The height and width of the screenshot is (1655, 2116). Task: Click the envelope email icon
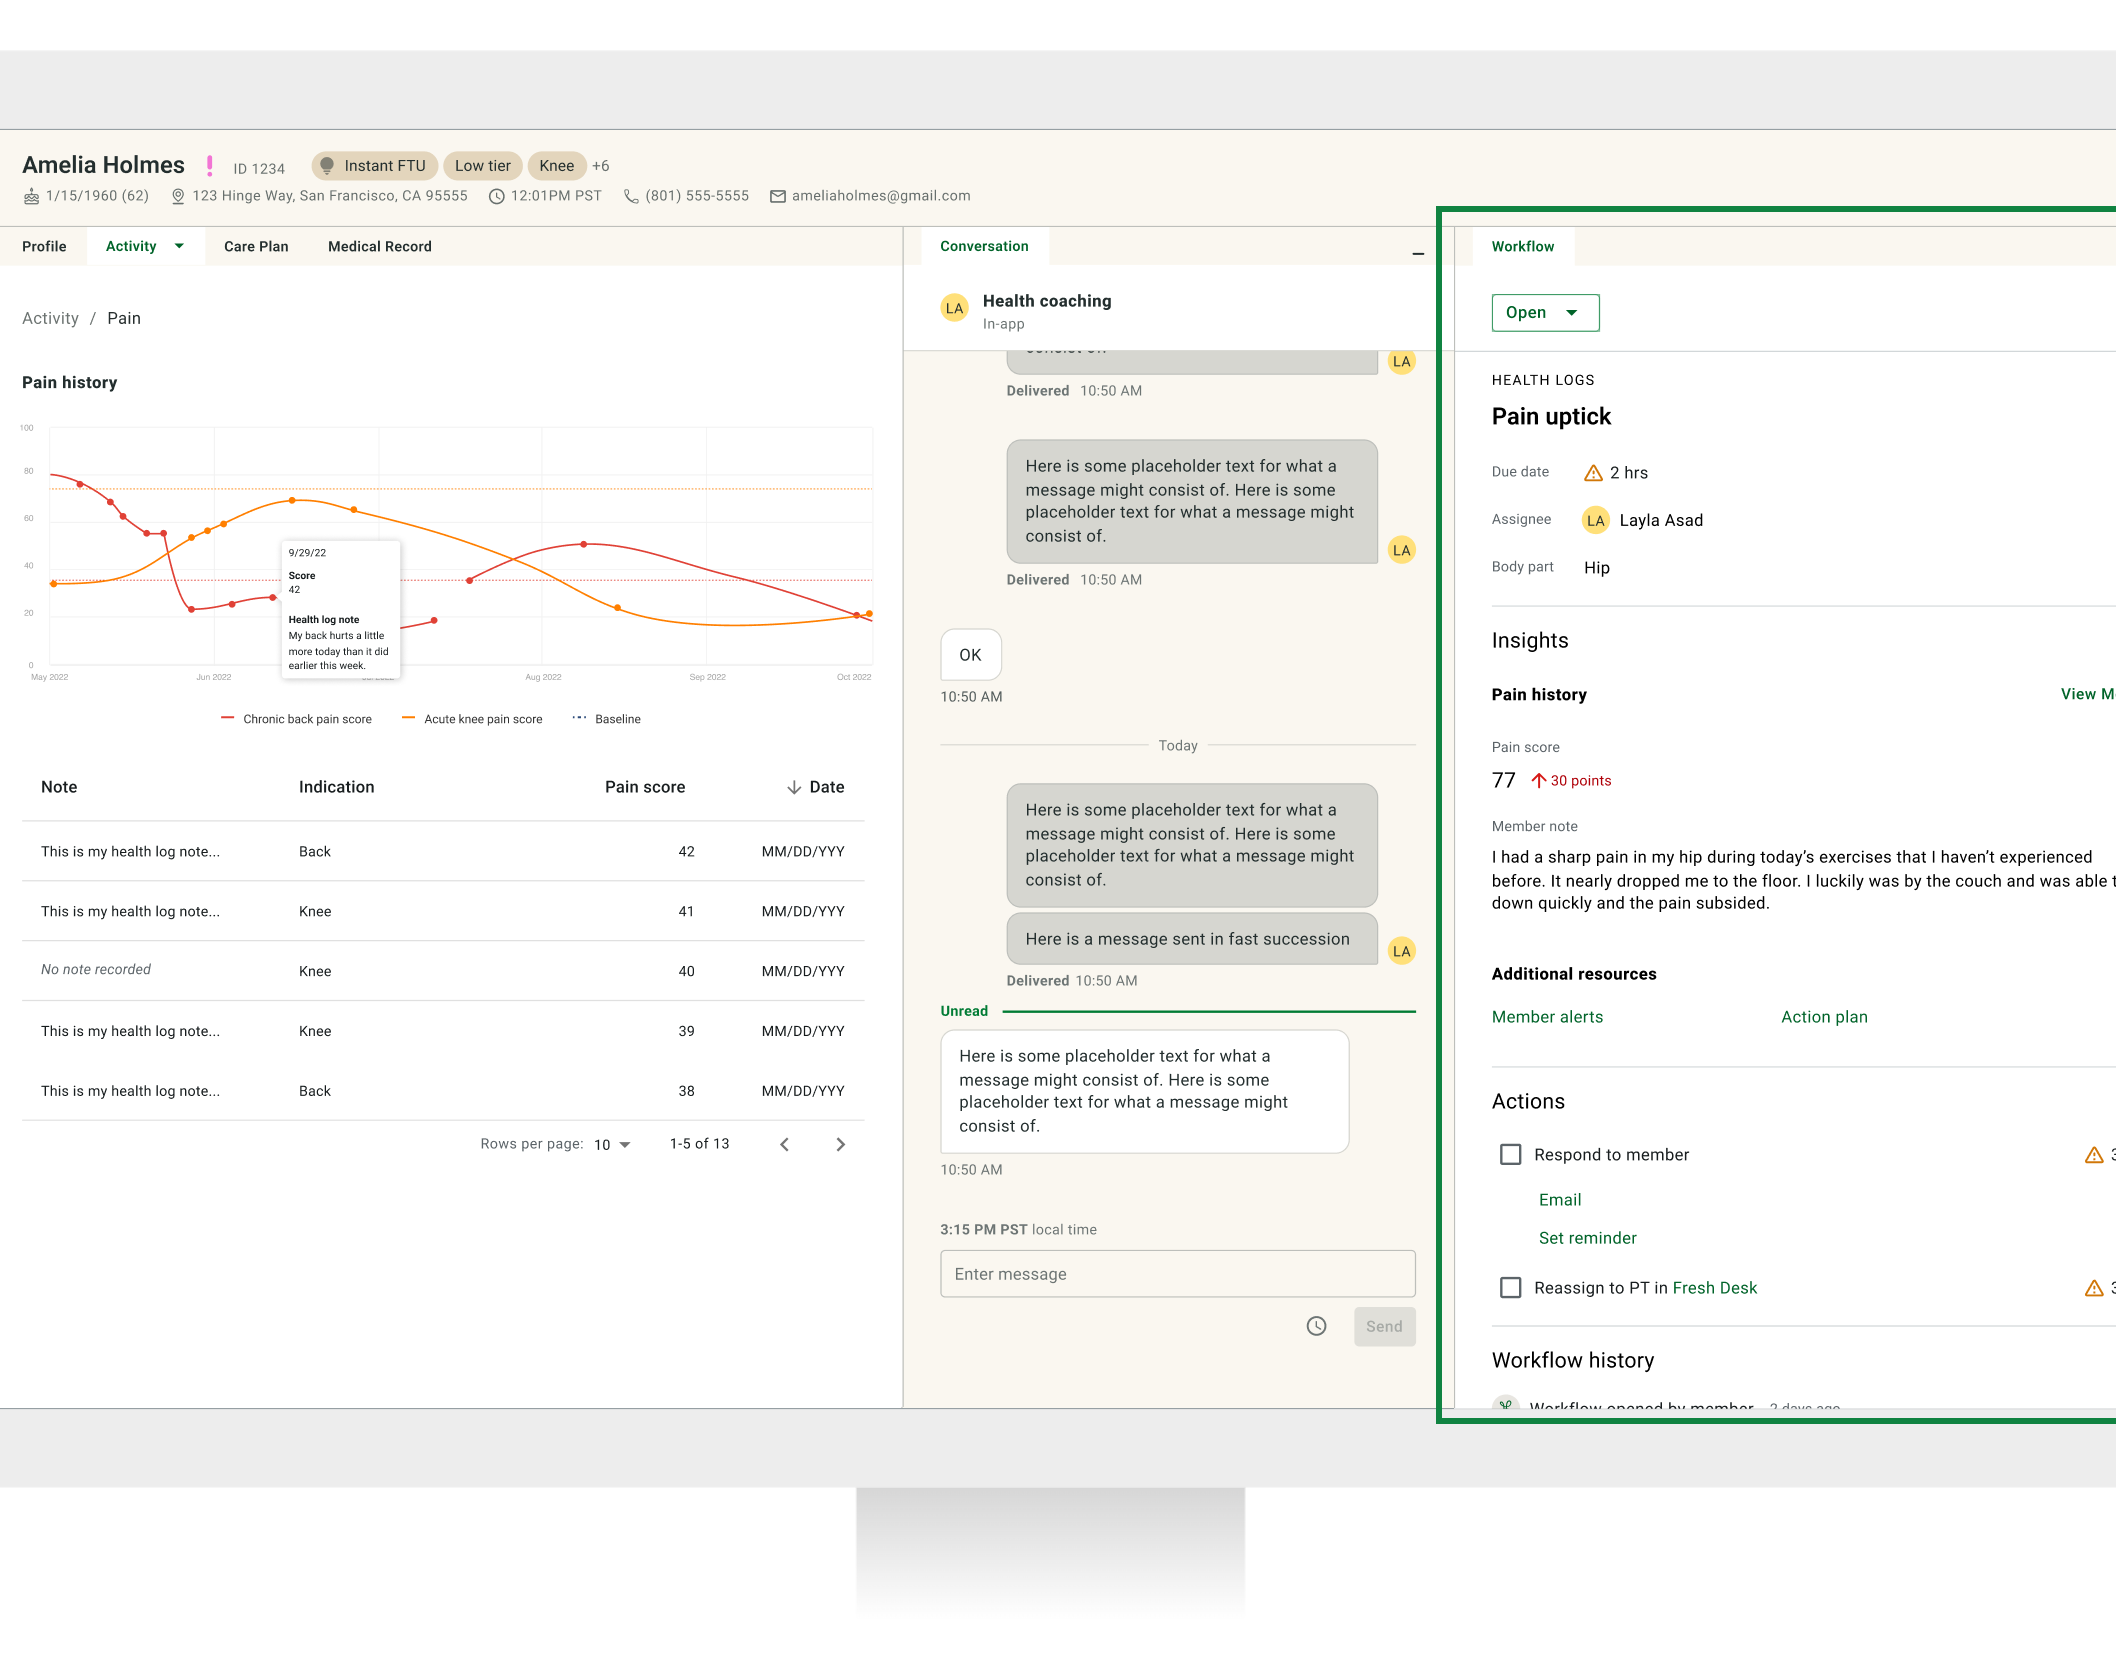(x=777, y=196)
